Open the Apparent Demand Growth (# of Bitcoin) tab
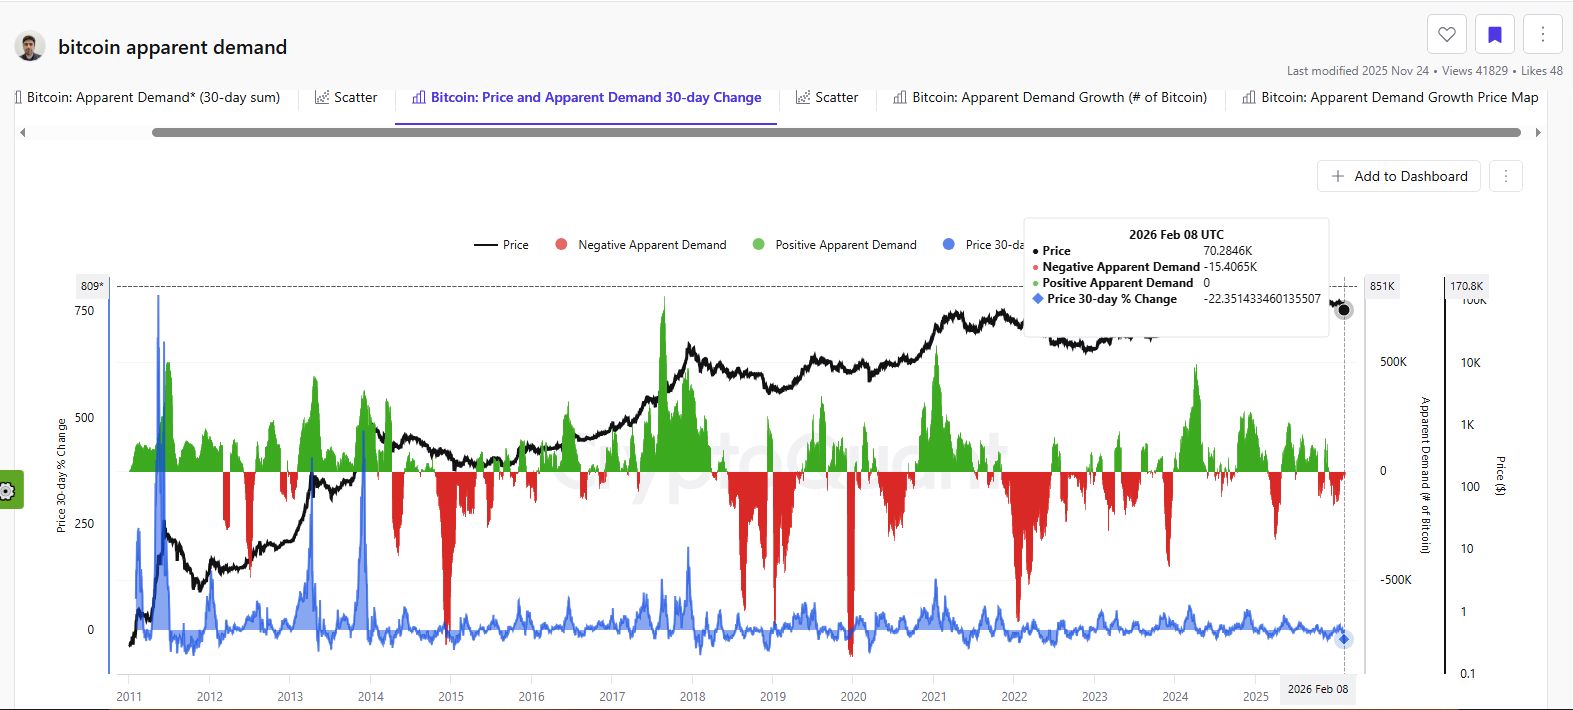1573x710 pixels. (x=1050, y=97)
